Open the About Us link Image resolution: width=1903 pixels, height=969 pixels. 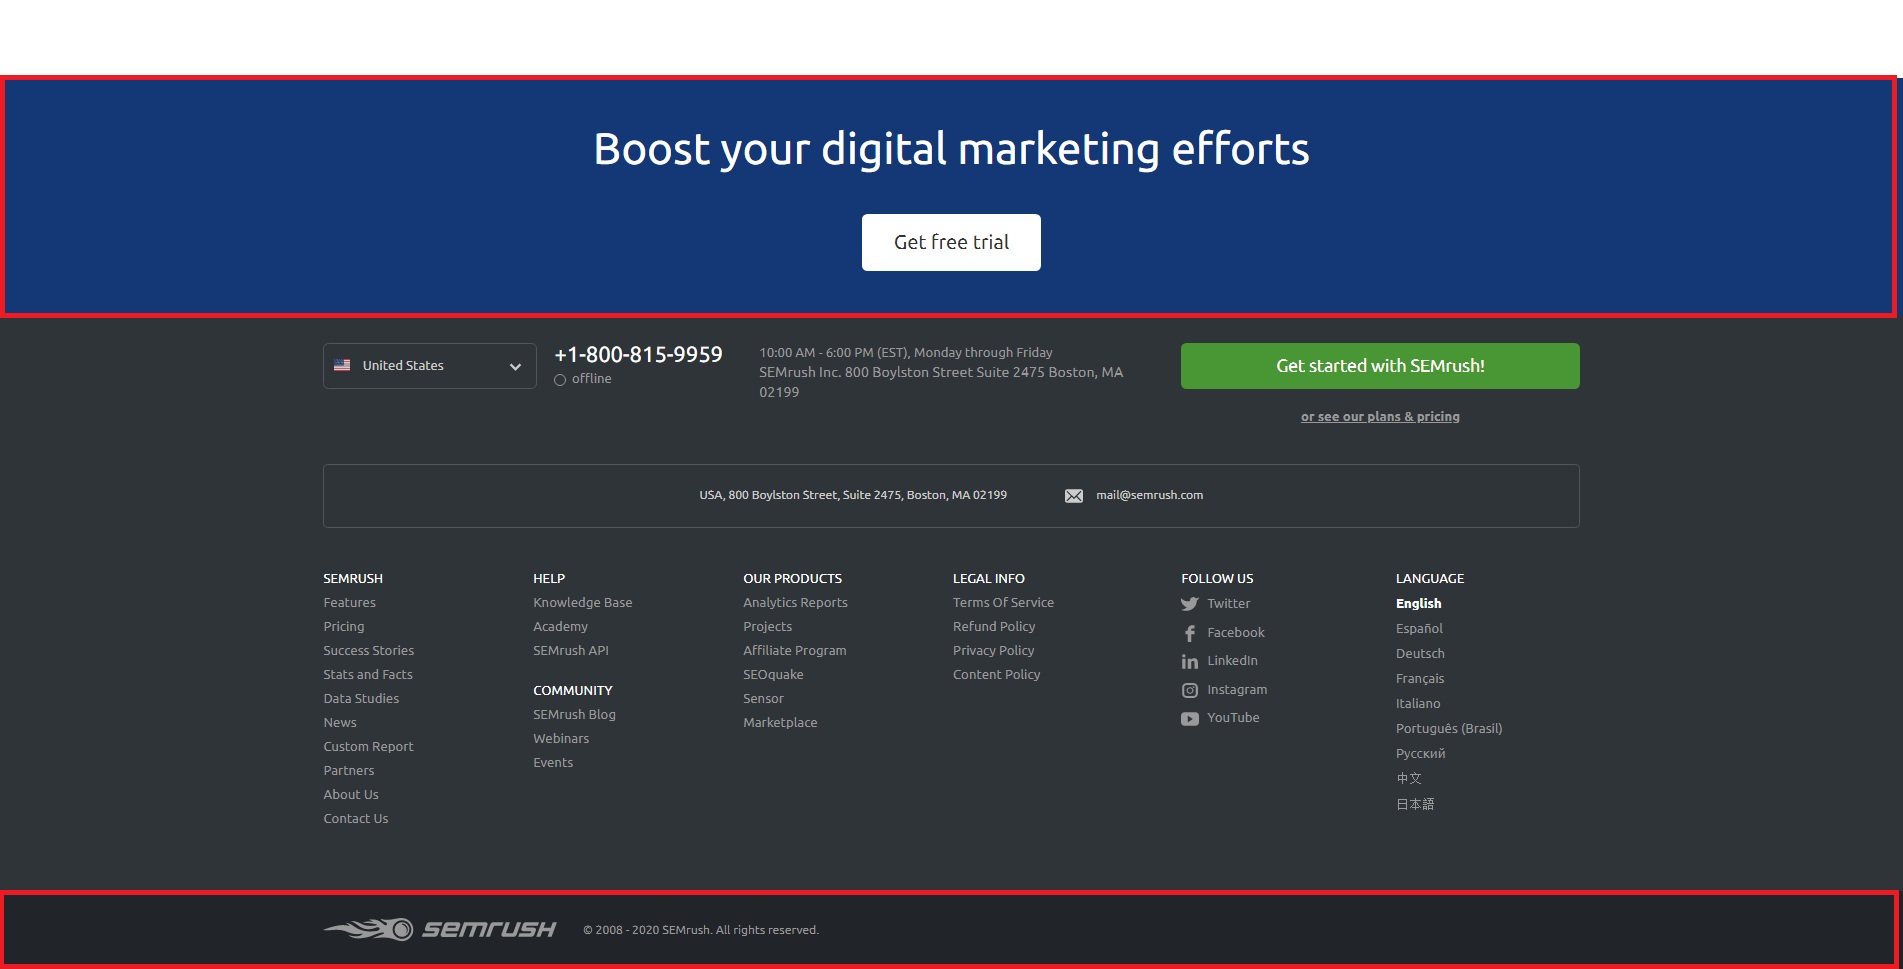[351, 795]
